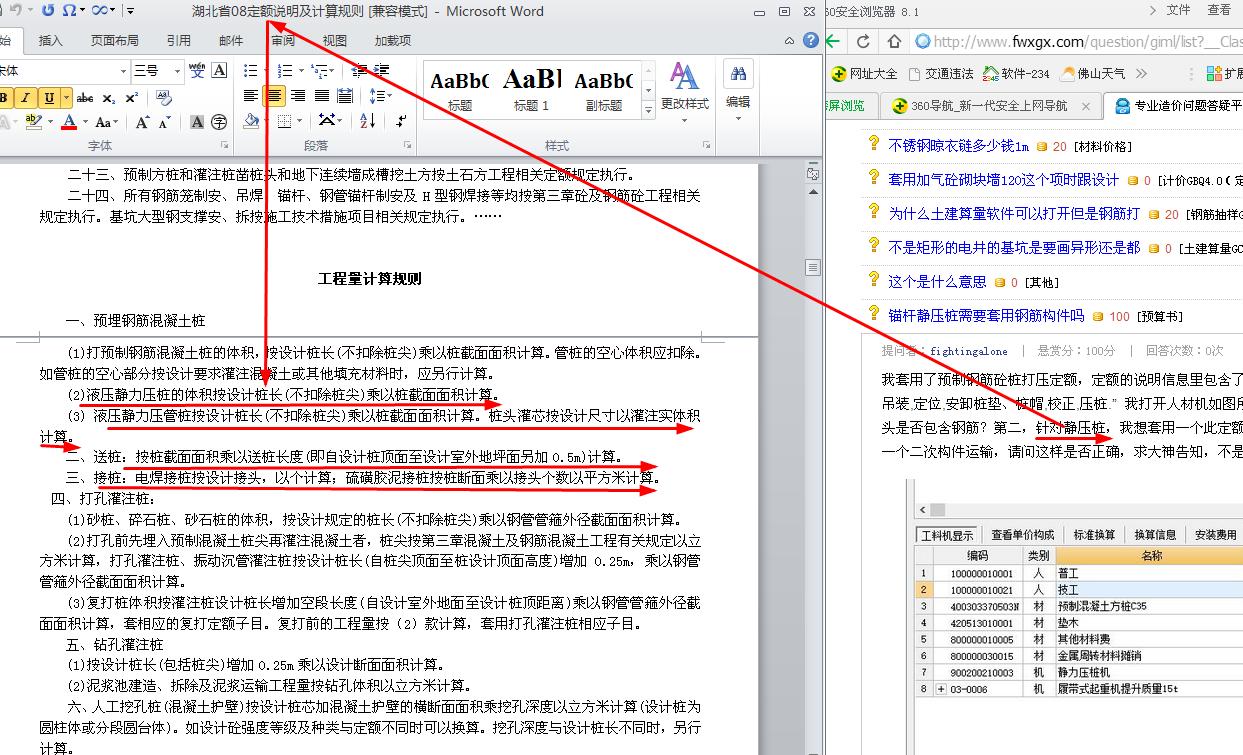Switch to the 引用 ribbon tab
Viewport: 1243px width, 755px height.
(179, 41)
